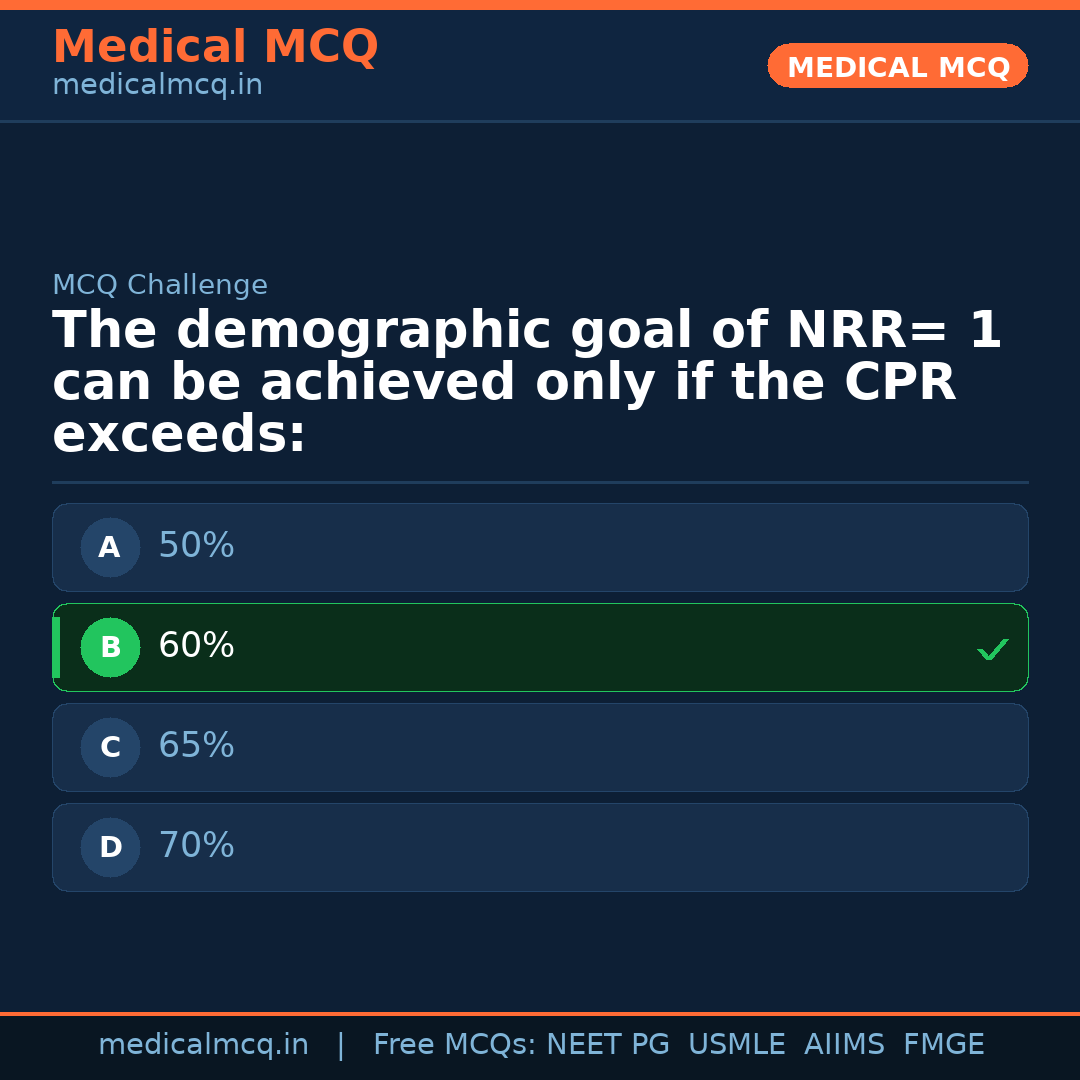Select the 50% answer text

(196, 546)
